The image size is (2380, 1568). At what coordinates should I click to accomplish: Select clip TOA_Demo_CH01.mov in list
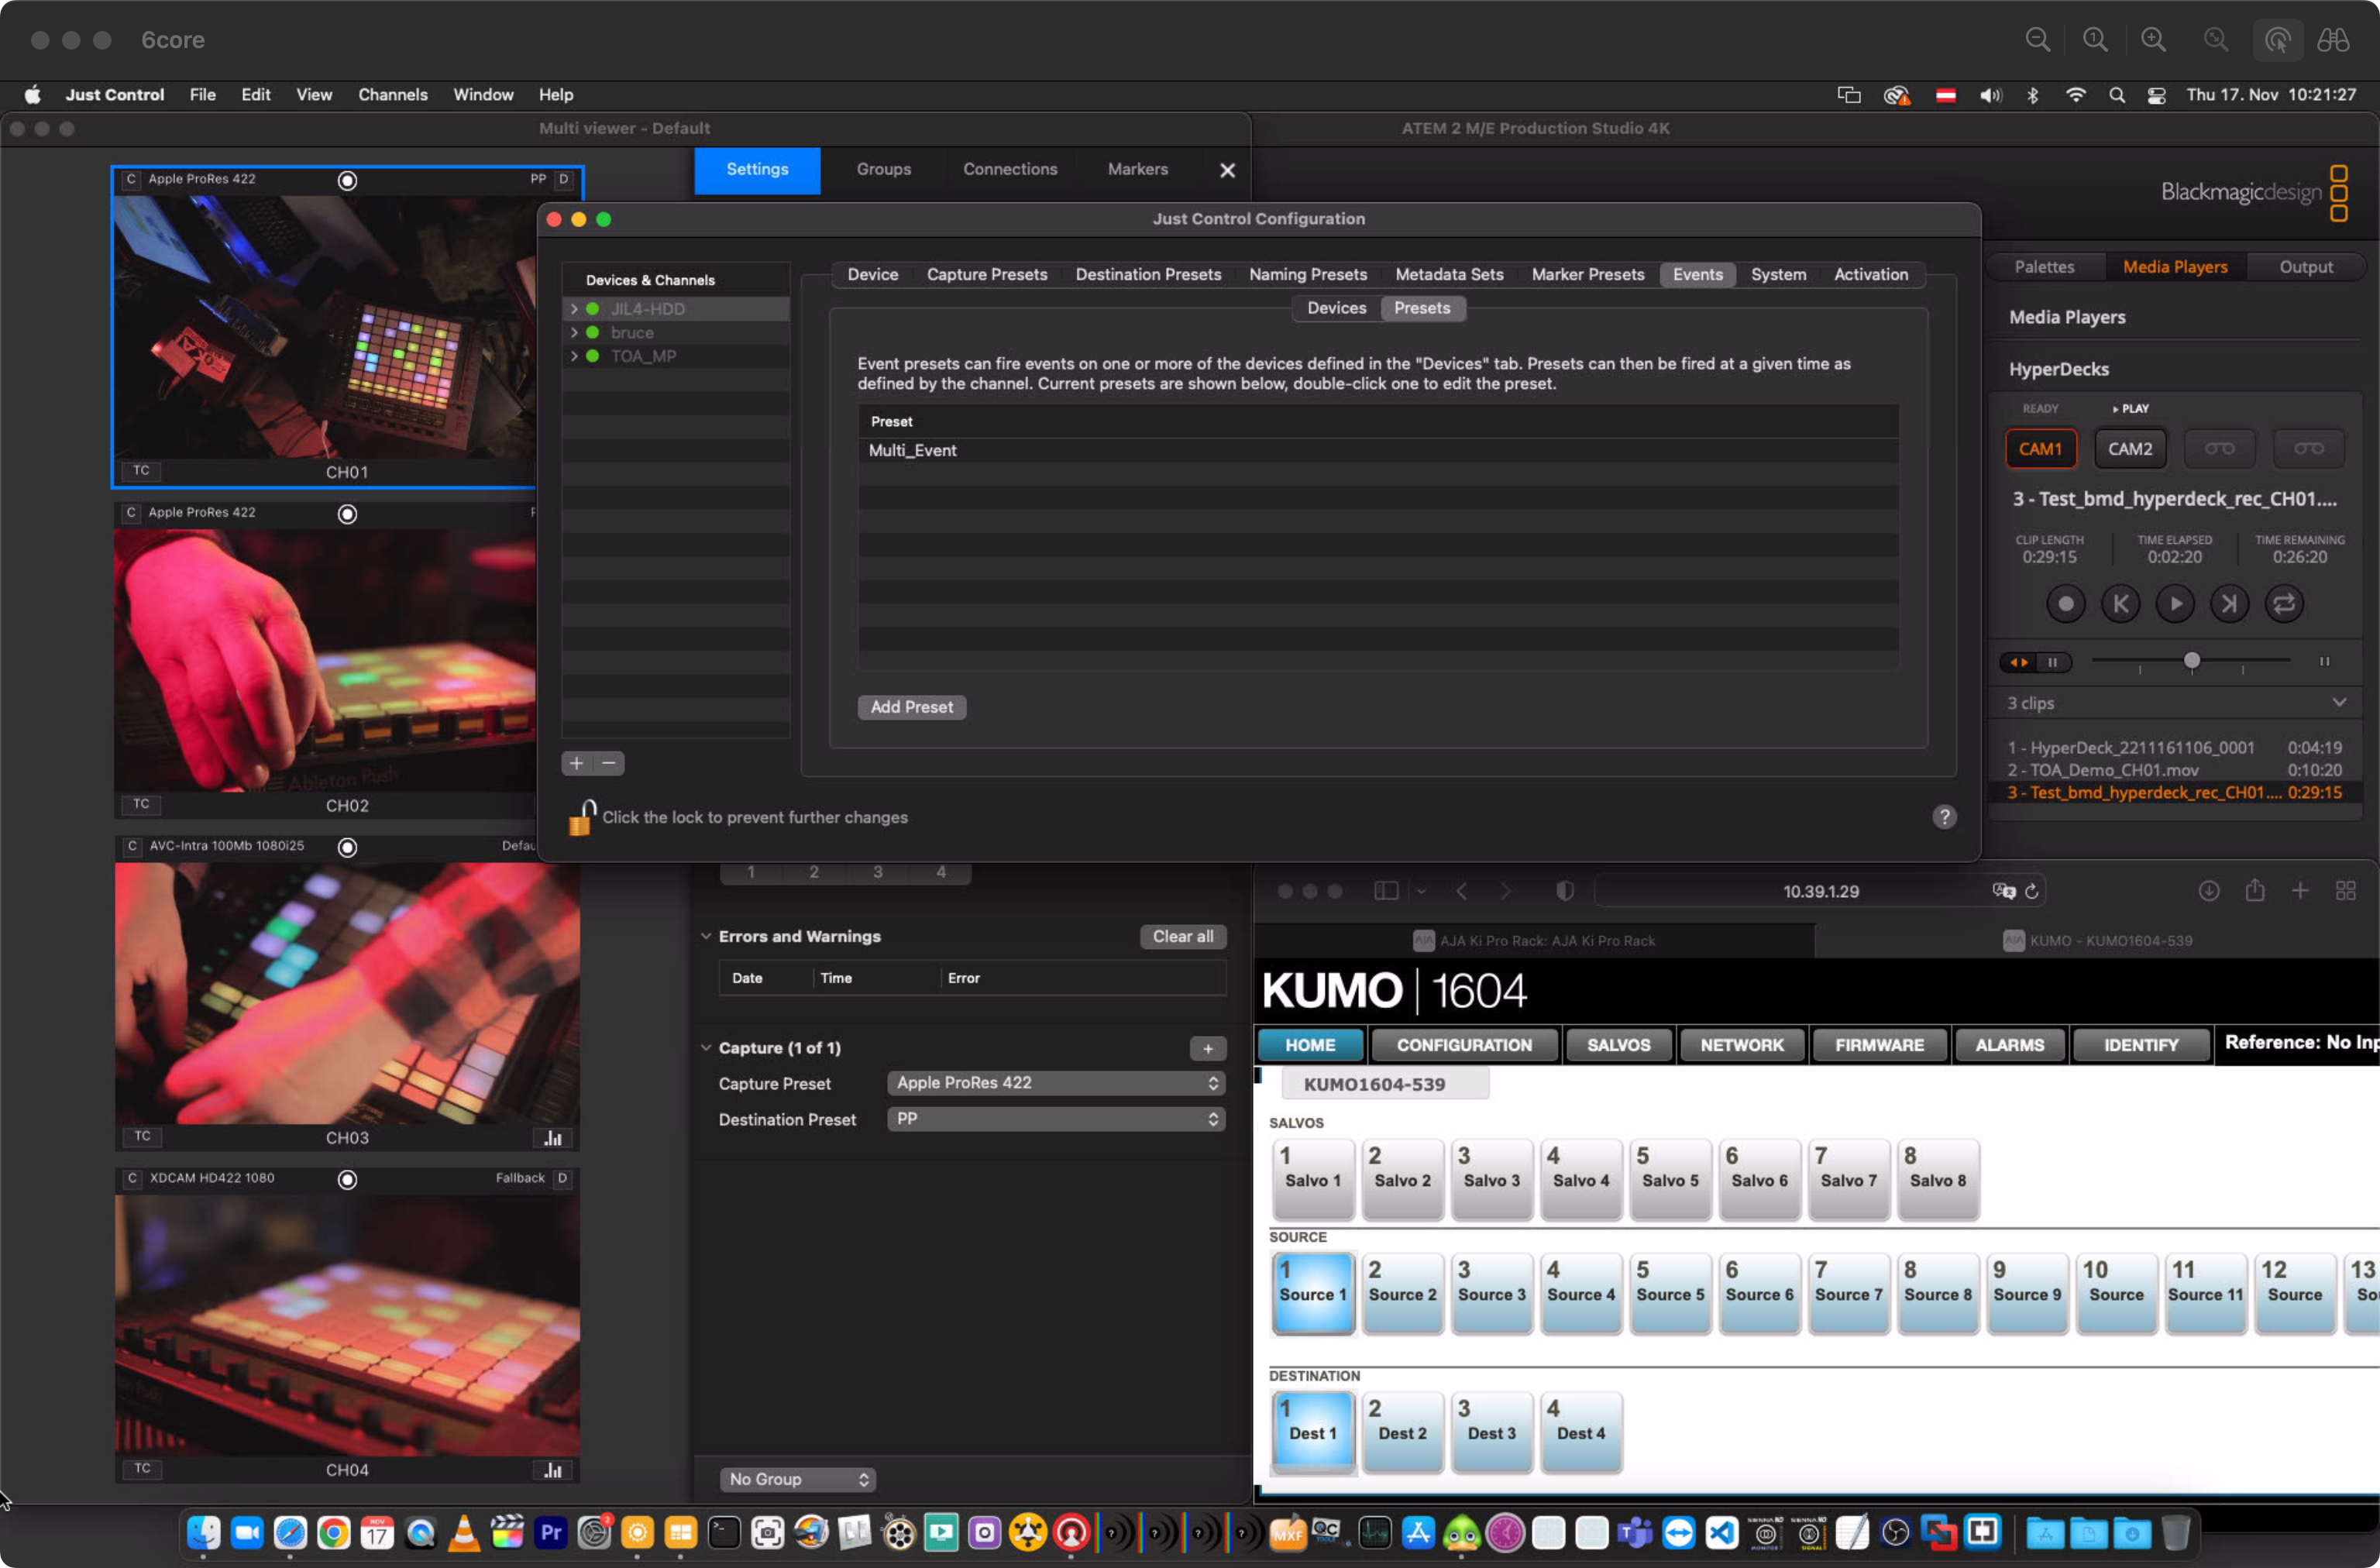pos(2174,770)
